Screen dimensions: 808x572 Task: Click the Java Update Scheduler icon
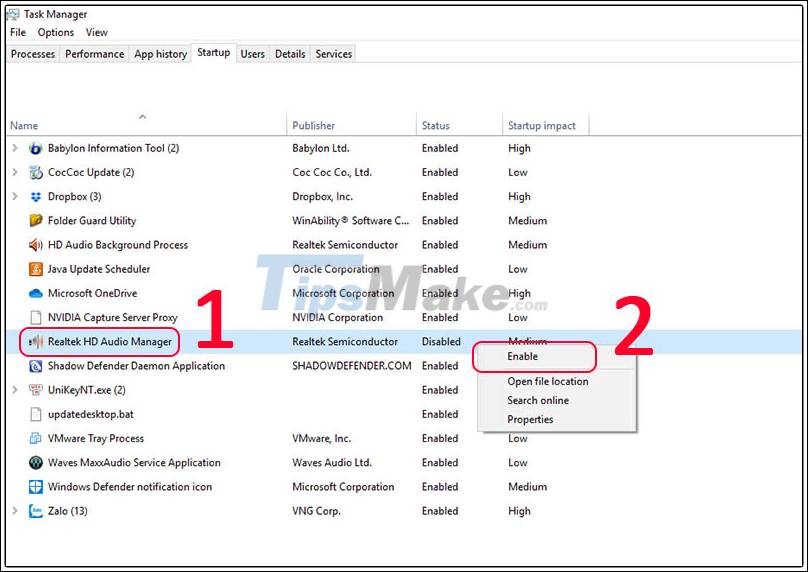[x=36, y=269]
